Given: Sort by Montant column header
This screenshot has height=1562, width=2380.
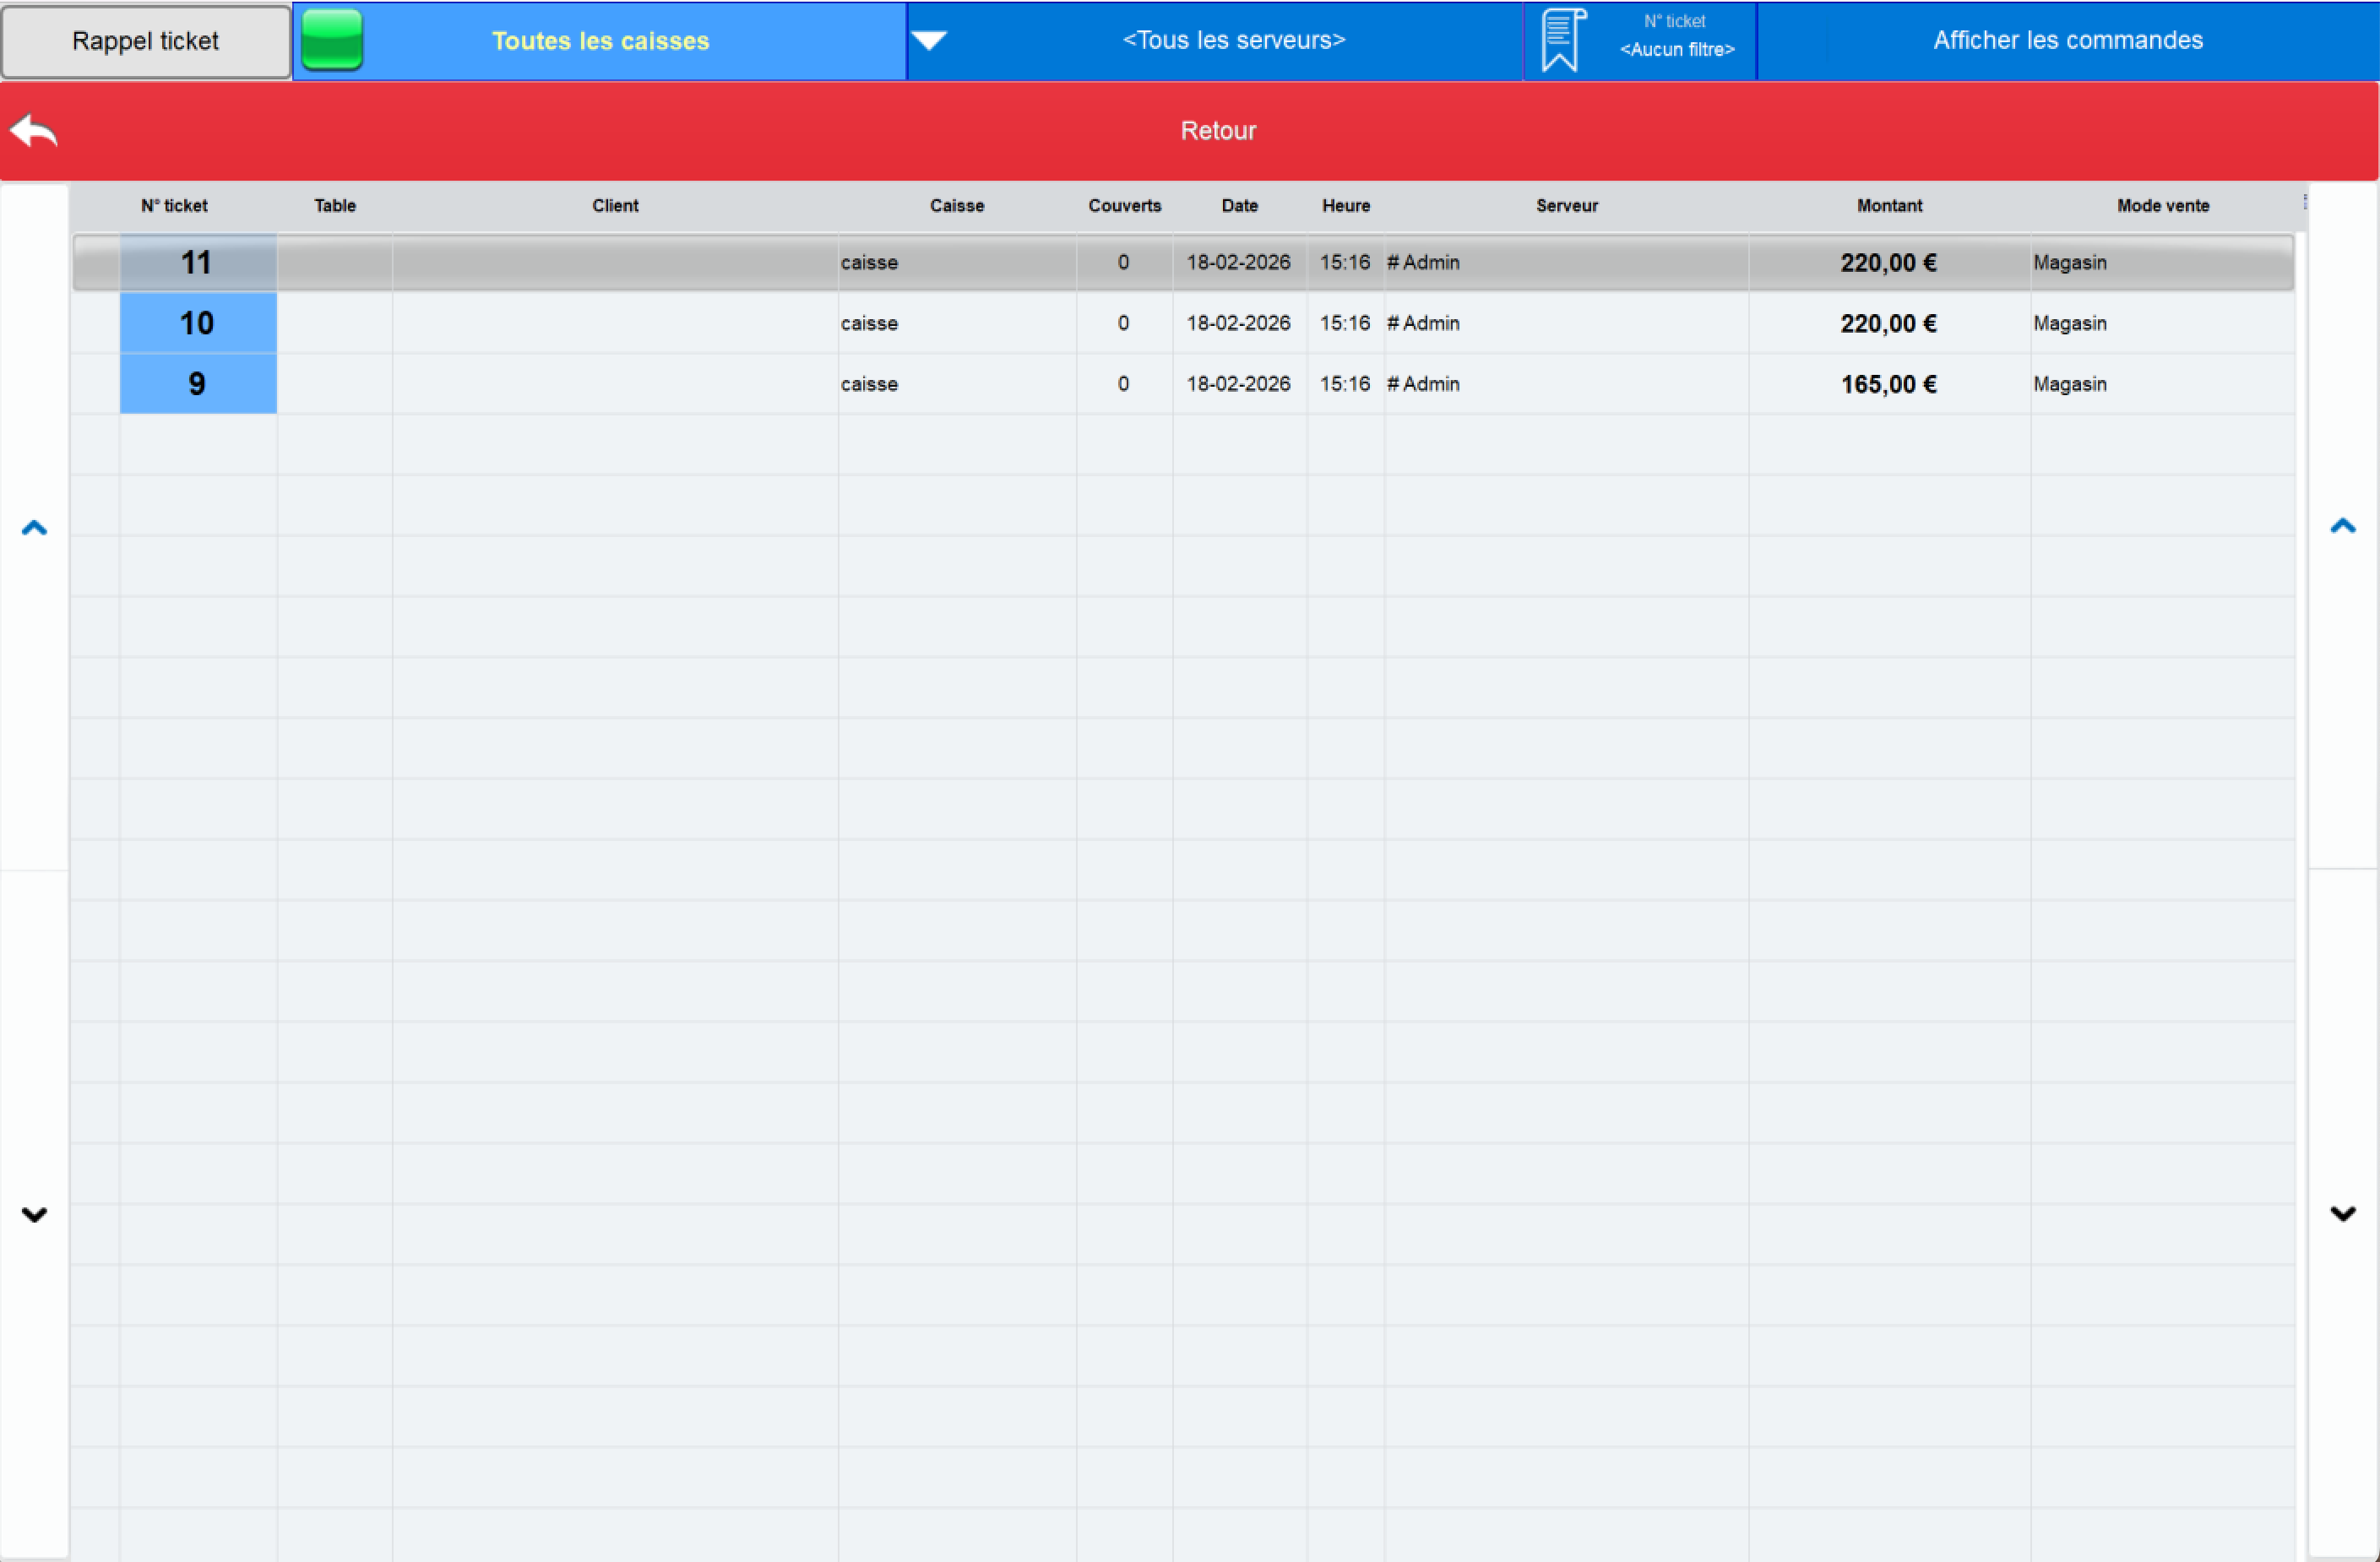Looking at the screenshot, I should tap(1888, 205).
